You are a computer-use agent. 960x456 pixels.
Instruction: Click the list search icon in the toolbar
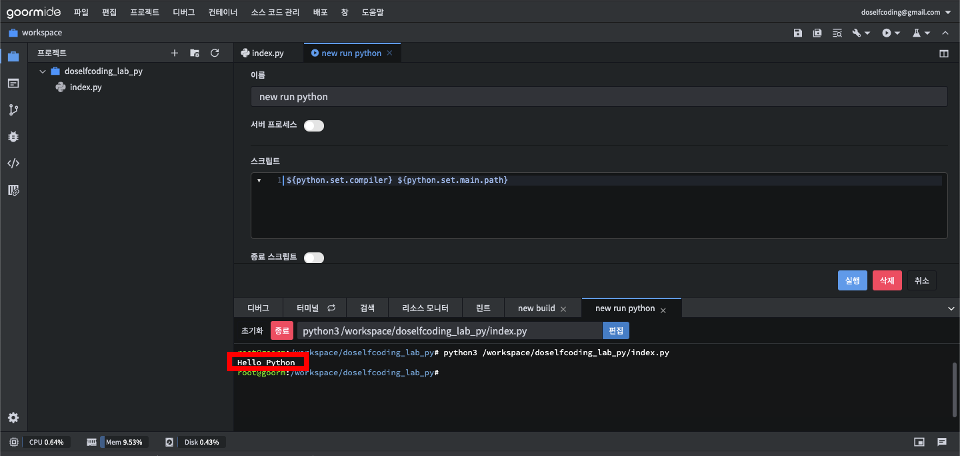[x=838, y=33]
